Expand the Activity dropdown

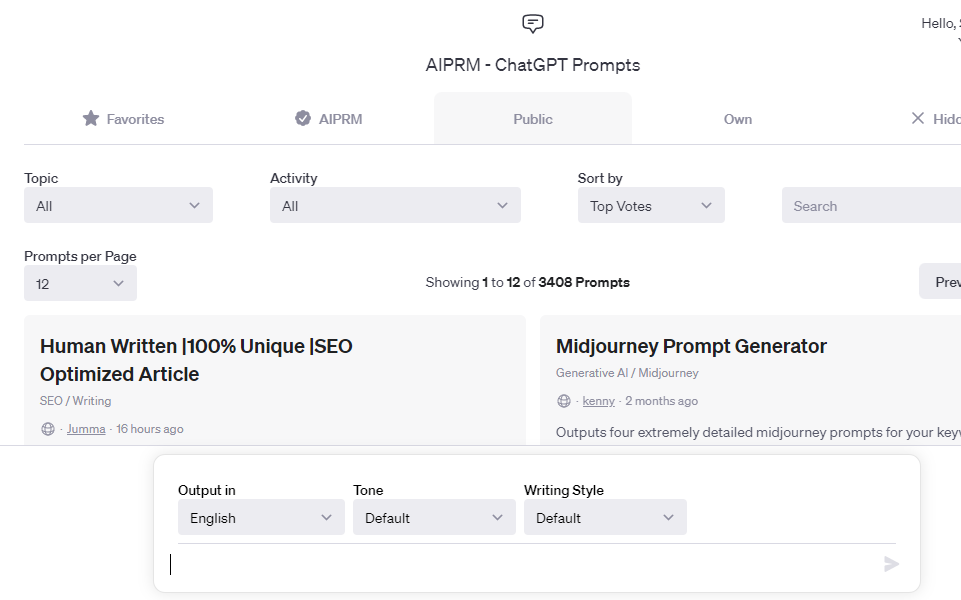395,205
